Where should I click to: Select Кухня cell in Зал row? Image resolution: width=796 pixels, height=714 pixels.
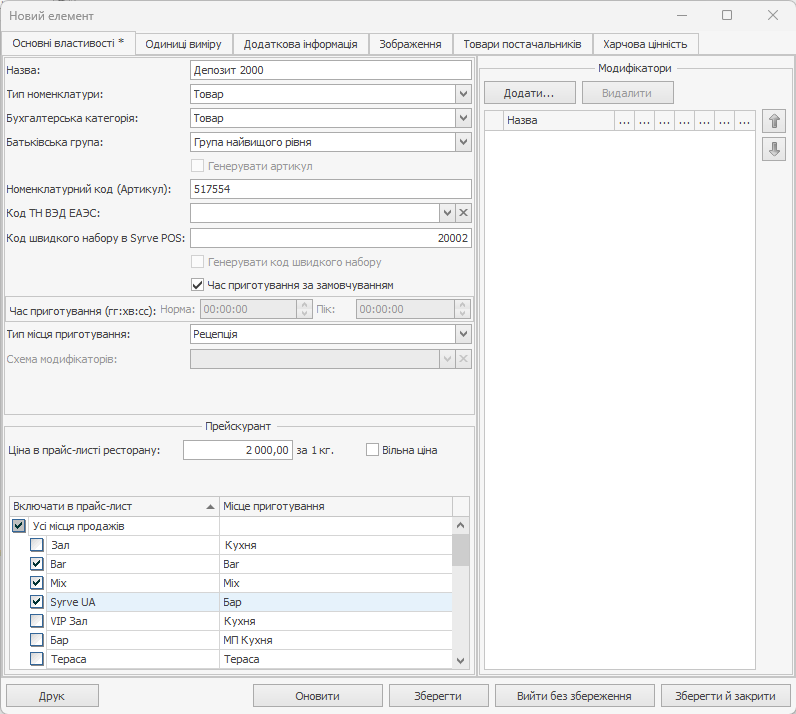click(336, 545)
